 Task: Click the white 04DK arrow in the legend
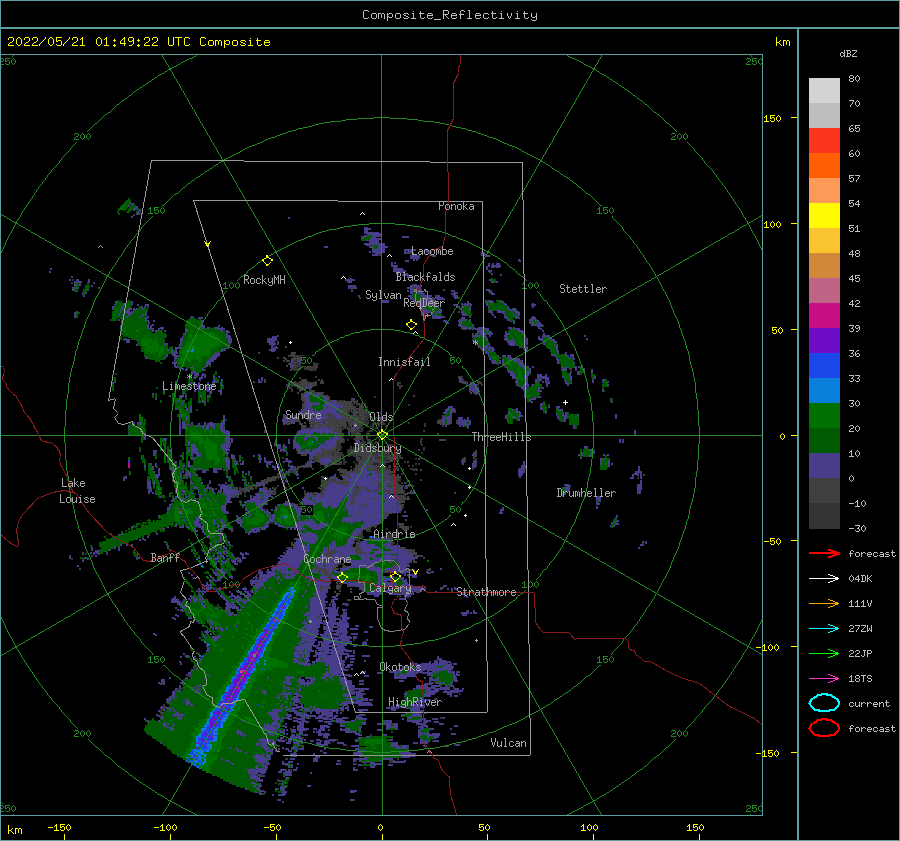824,579
